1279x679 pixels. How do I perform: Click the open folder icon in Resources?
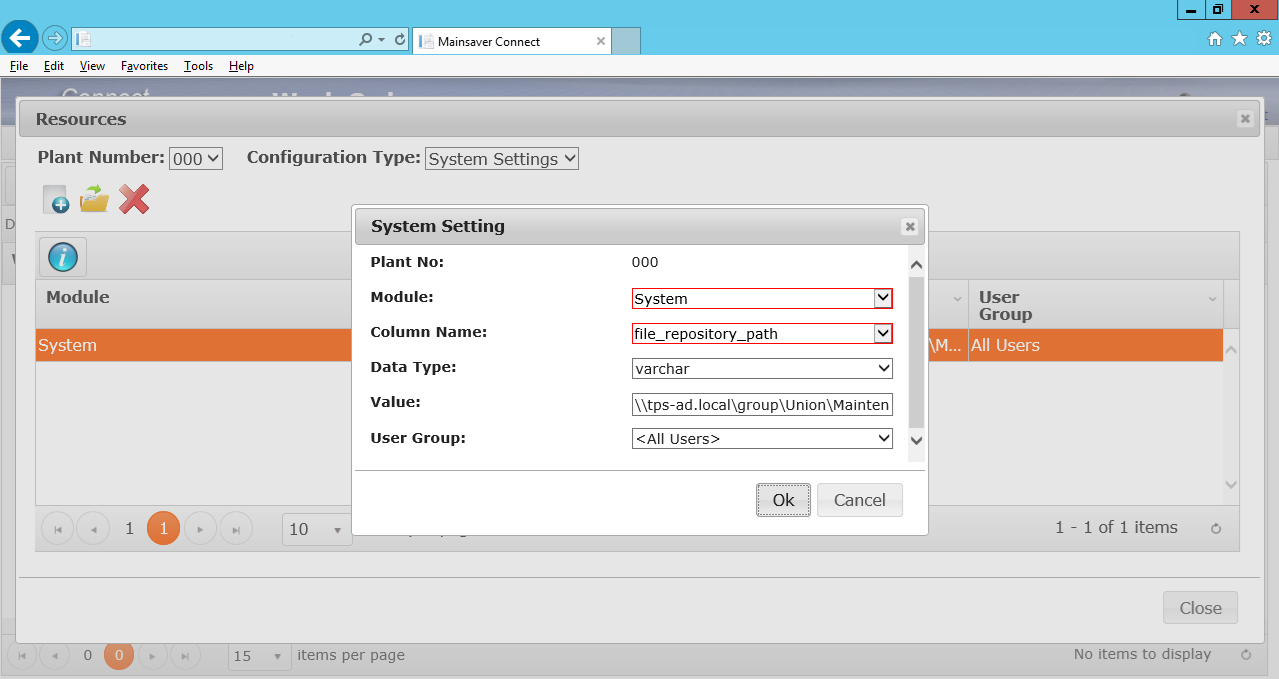[x=95, y=198]
